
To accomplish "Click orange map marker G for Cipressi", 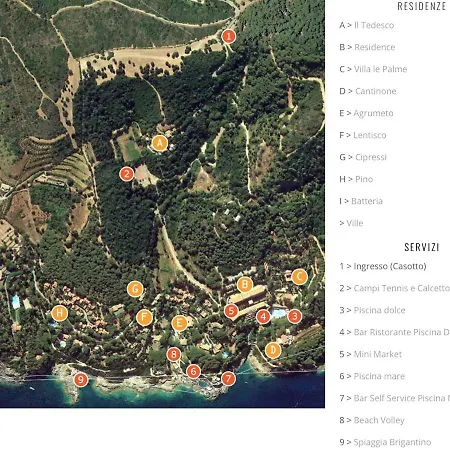I will tap(135, 289).
